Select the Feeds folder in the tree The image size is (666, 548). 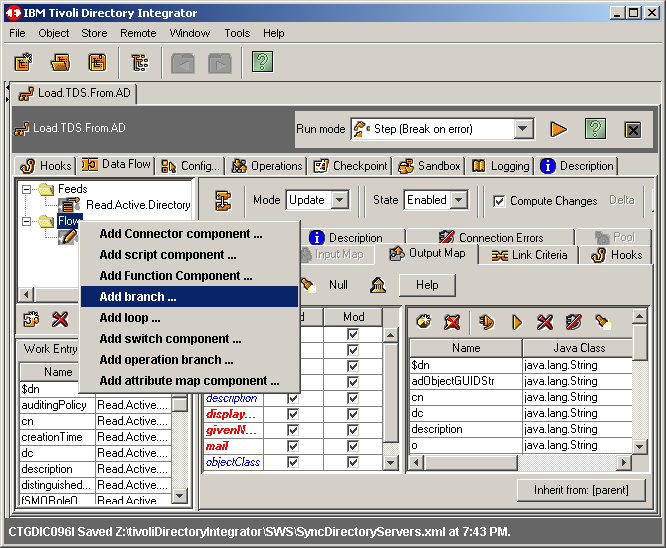(x=72, y=189)
